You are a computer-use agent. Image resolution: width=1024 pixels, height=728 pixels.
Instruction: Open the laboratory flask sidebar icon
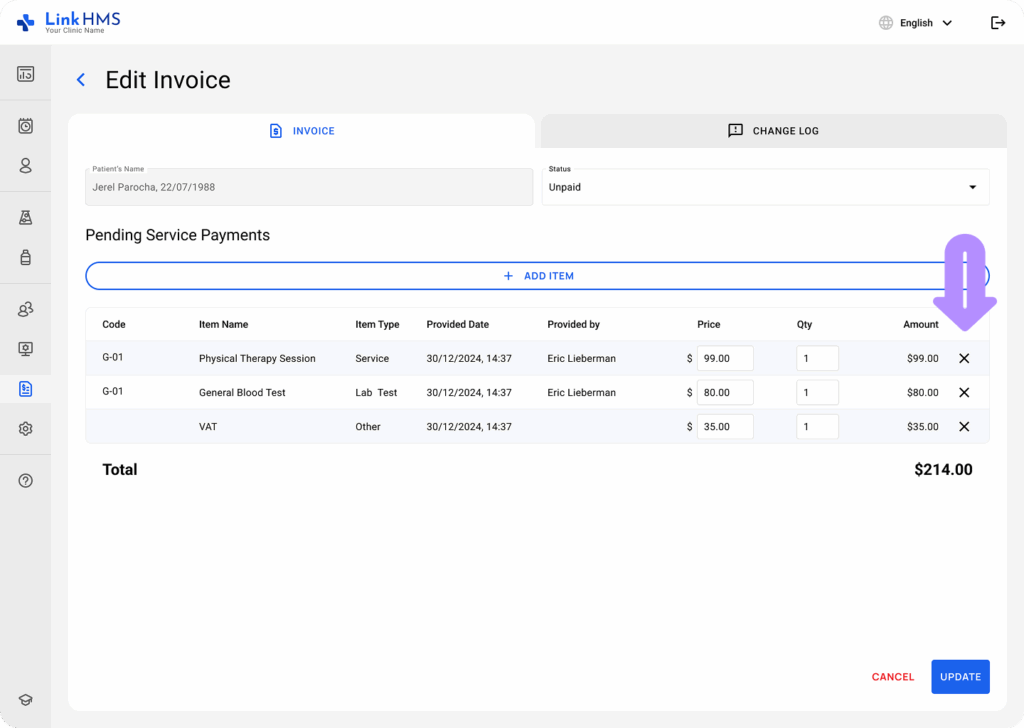point(25,217)
